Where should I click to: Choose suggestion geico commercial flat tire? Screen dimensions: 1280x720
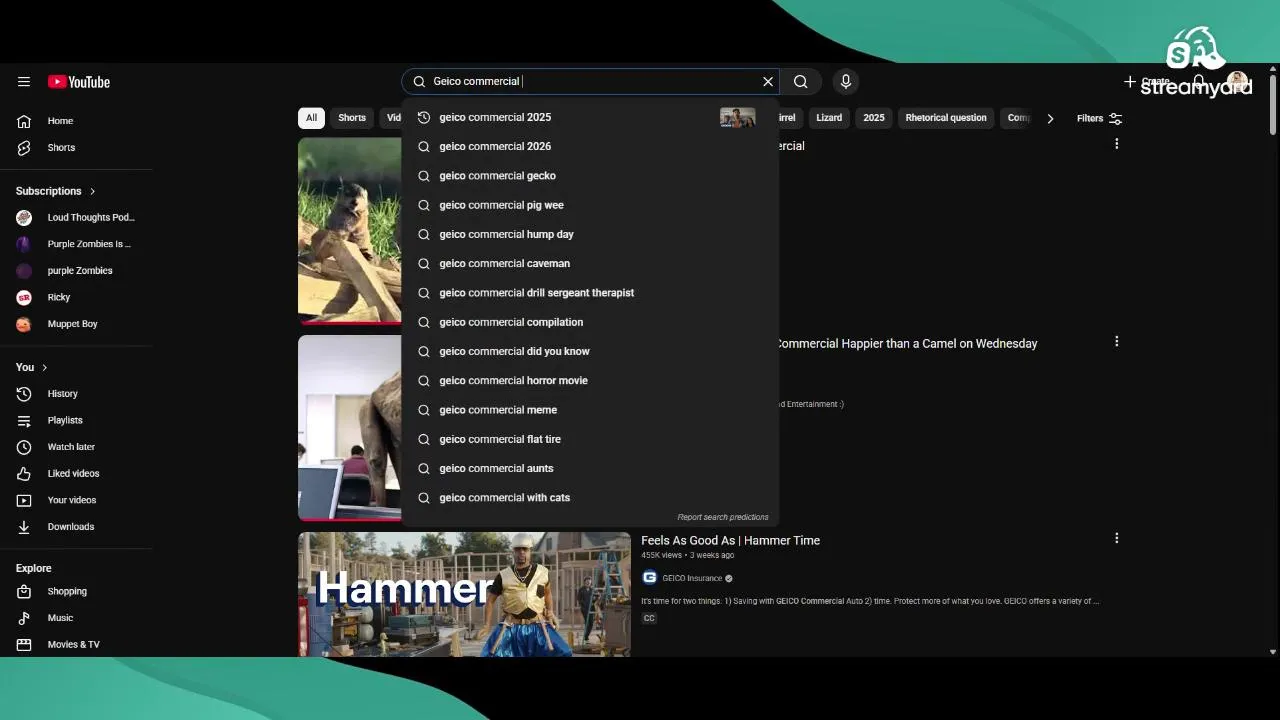590,439
